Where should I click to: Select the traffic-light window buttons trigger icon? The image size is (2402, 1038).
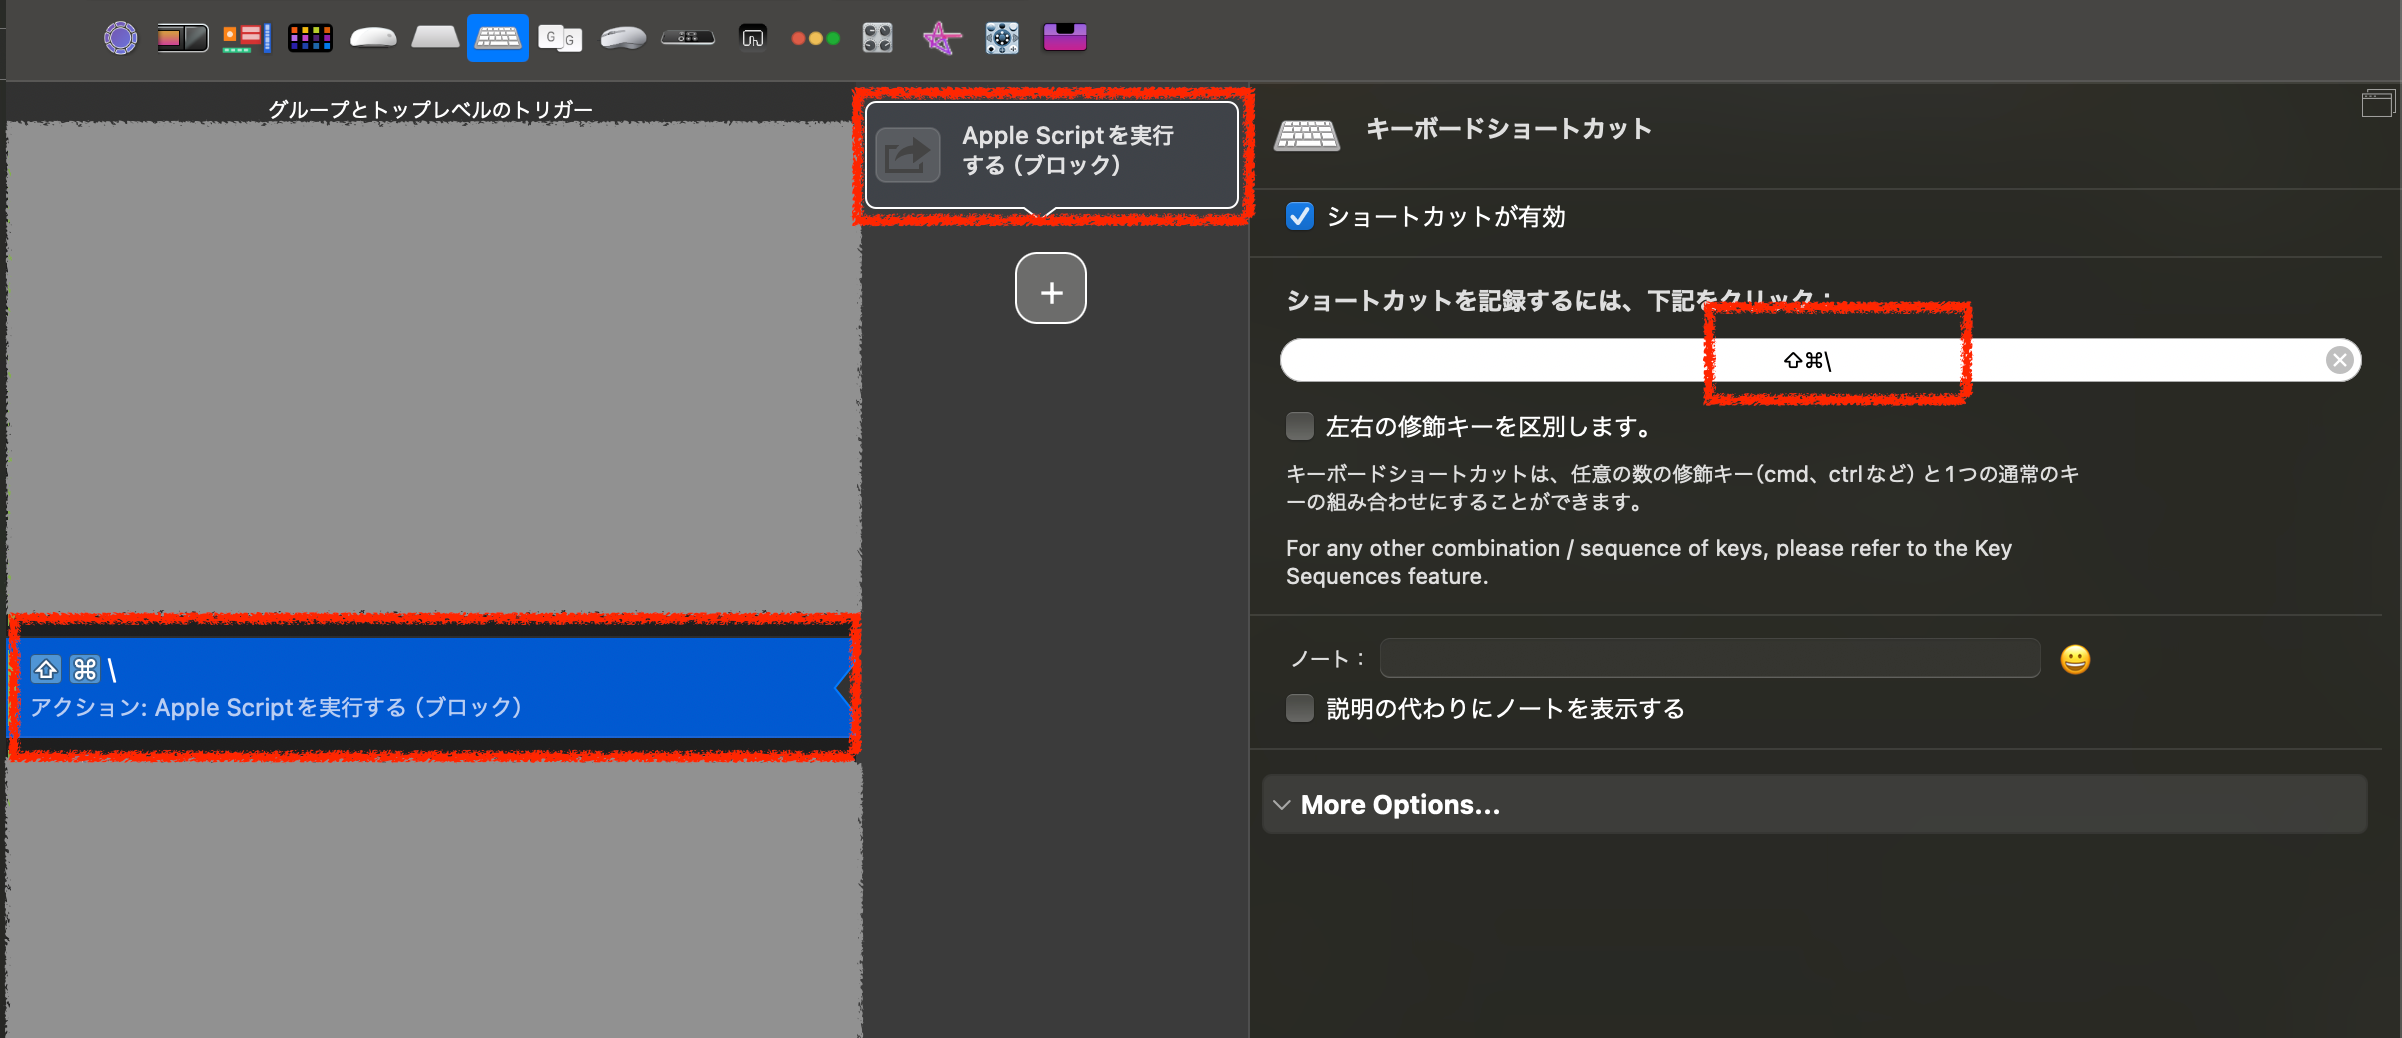click(815, 38)
